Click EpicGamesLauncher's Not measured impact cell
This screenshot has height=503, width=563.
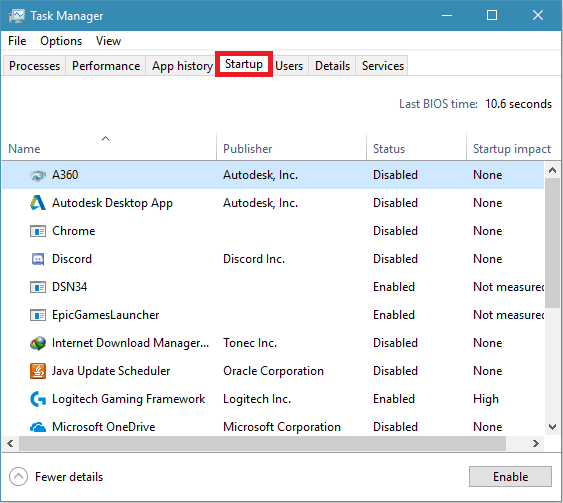tap(508, 315)
